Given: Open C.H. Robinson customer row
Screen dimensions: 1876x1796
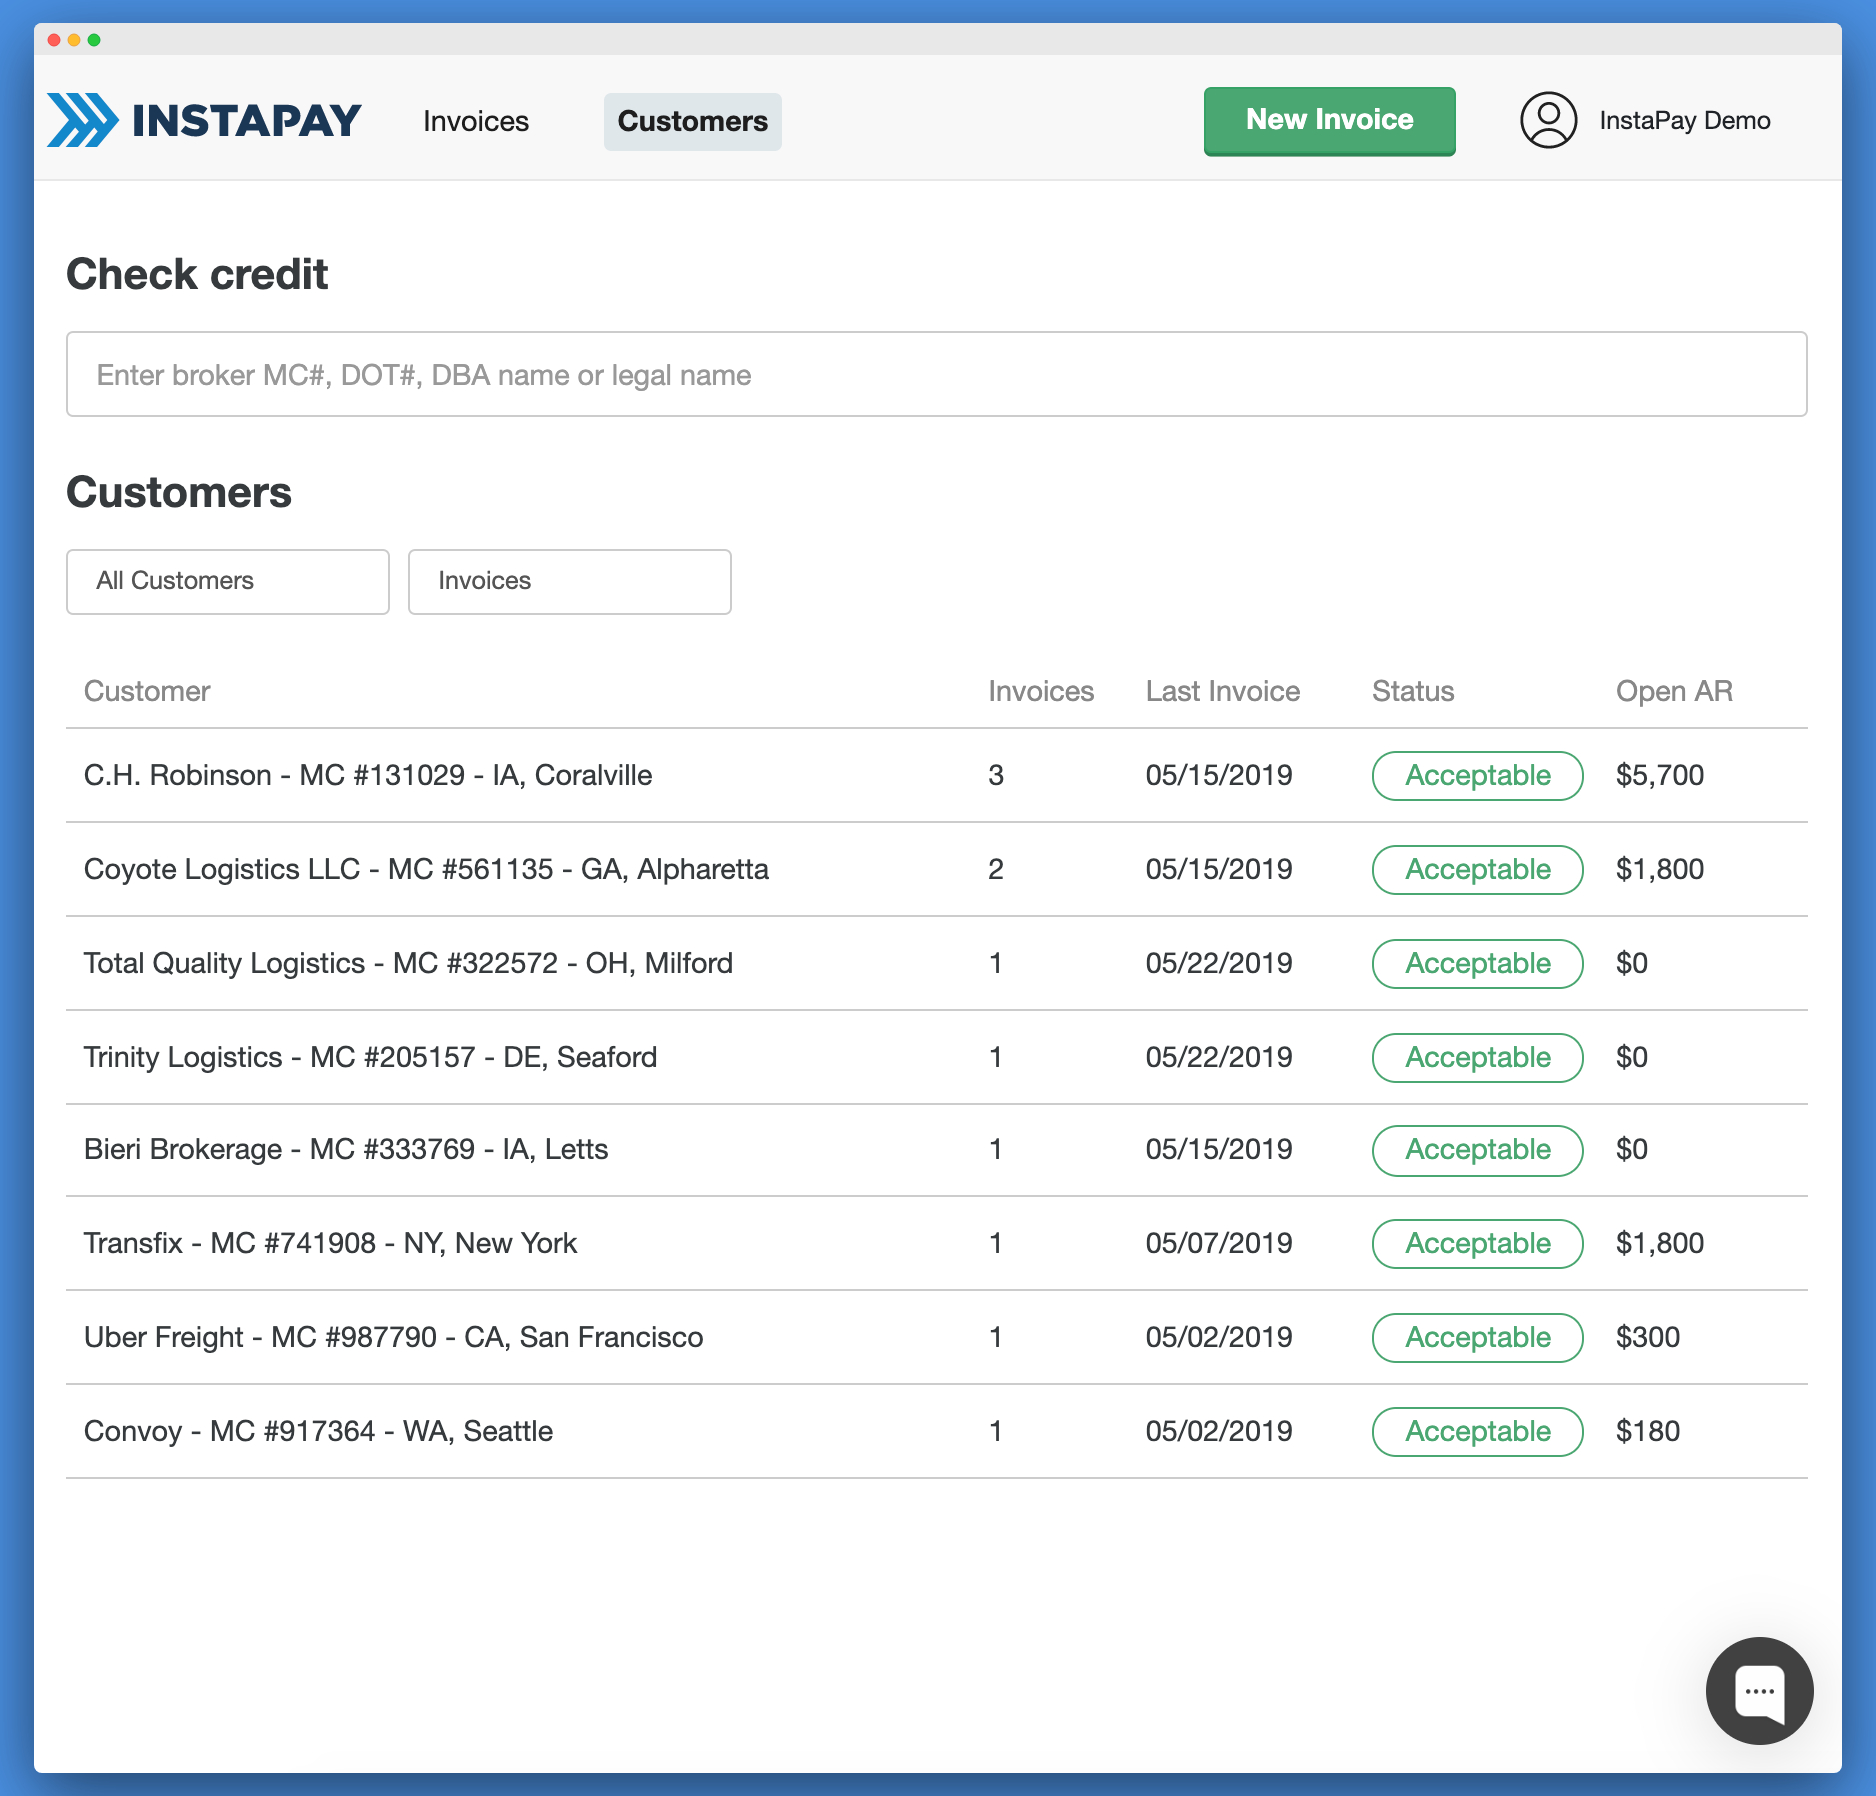Looking at the screenshot, I should click(x=936, y=775).
